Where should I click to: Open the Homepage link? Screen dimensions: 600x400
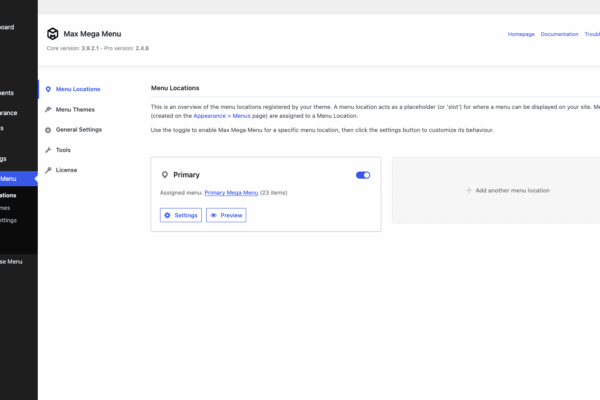(521, 34)
